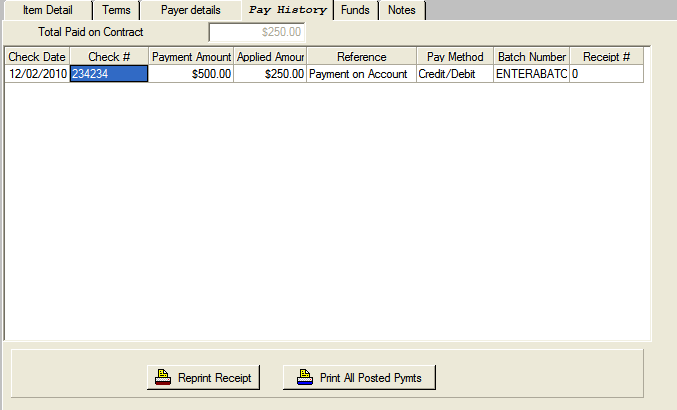The image size is (677, 410).
Task: Sort by Check Date column header
Action: [37, 57]
